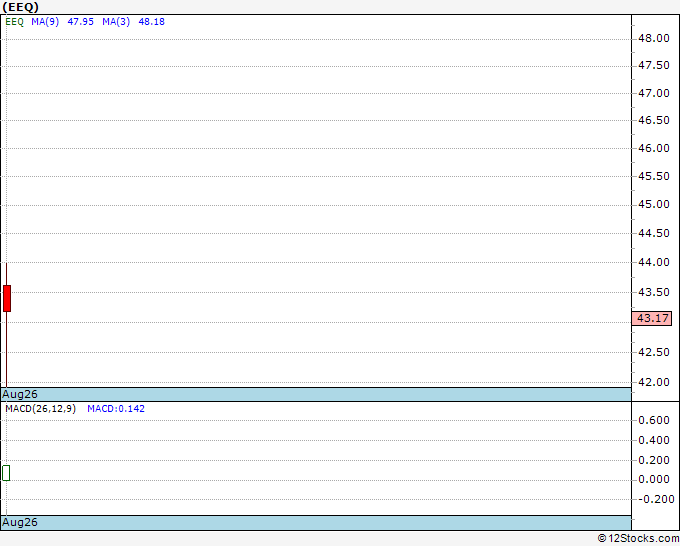Click the MA(9) value 47.95
The image size is (680, 546).
(81, 22)
